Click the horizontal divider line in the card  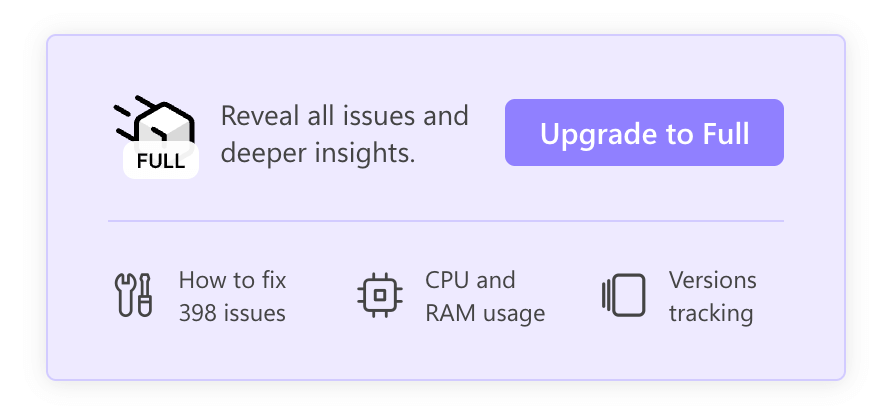pyautogui.click(x=446, y=221)
